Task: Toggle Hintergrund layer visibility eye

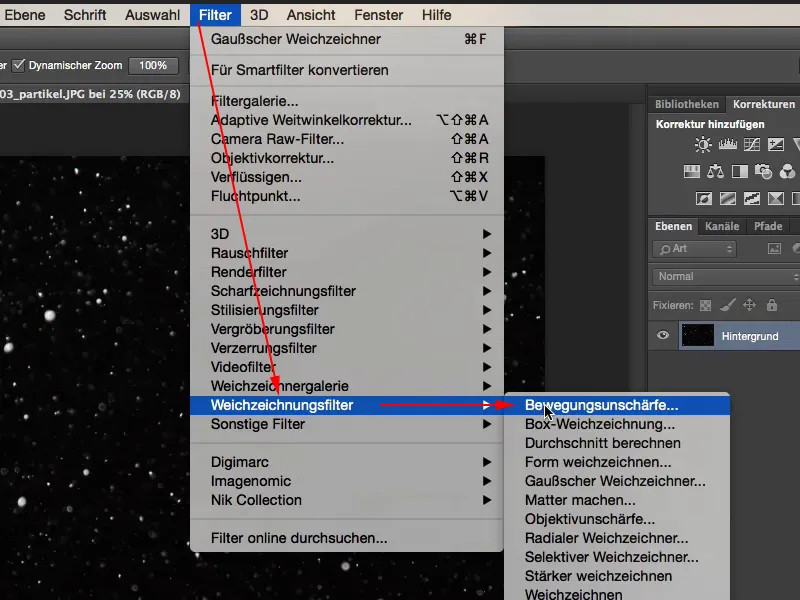Action: point(663,335)
